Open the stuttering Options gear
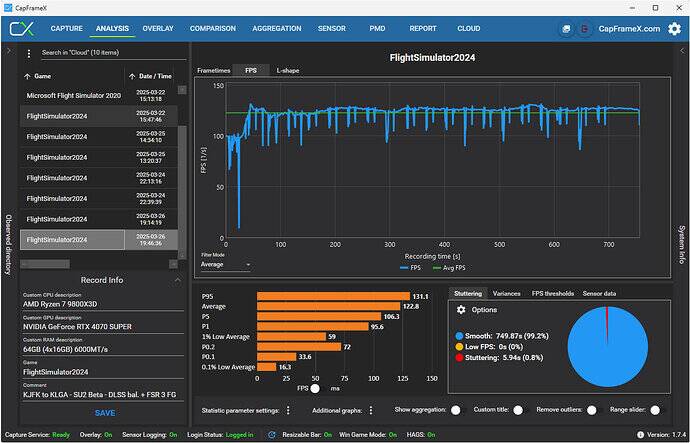 coord(461,310)
